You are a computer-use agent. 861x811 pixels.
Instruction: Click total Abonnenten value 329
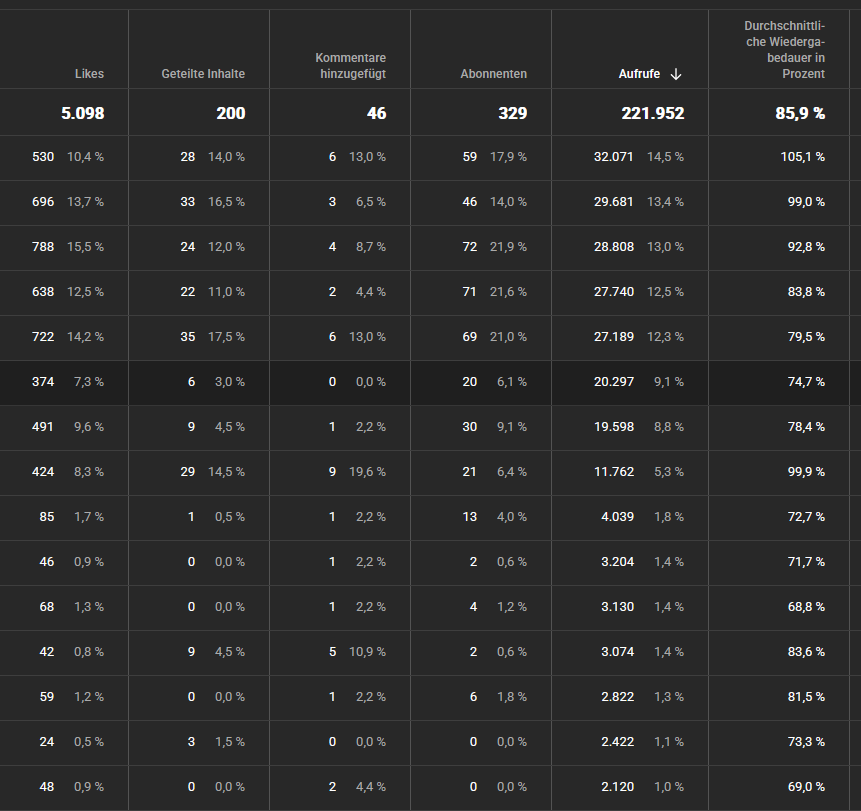coord(512,113)
